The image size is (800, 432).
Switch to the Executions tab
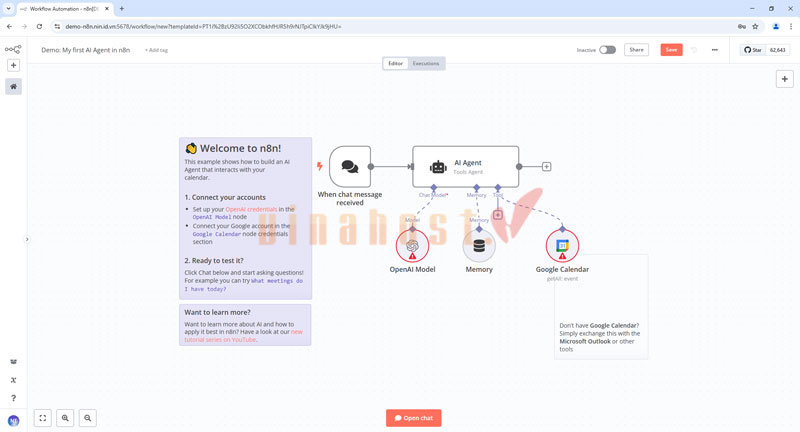[426, 63]
